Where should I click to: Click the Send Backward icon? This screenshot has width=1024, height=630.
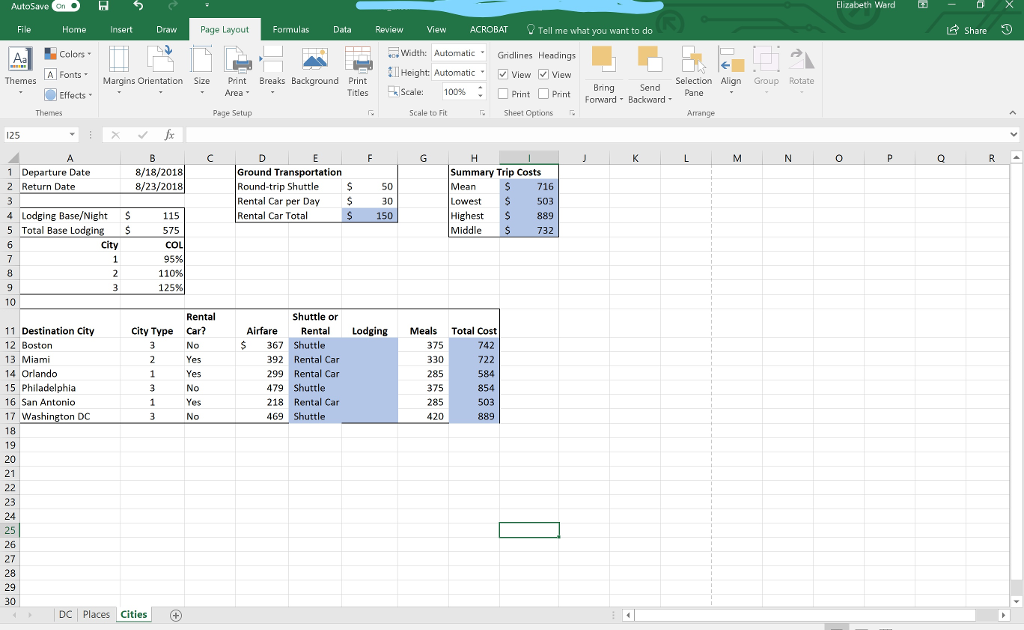point(649,59)
